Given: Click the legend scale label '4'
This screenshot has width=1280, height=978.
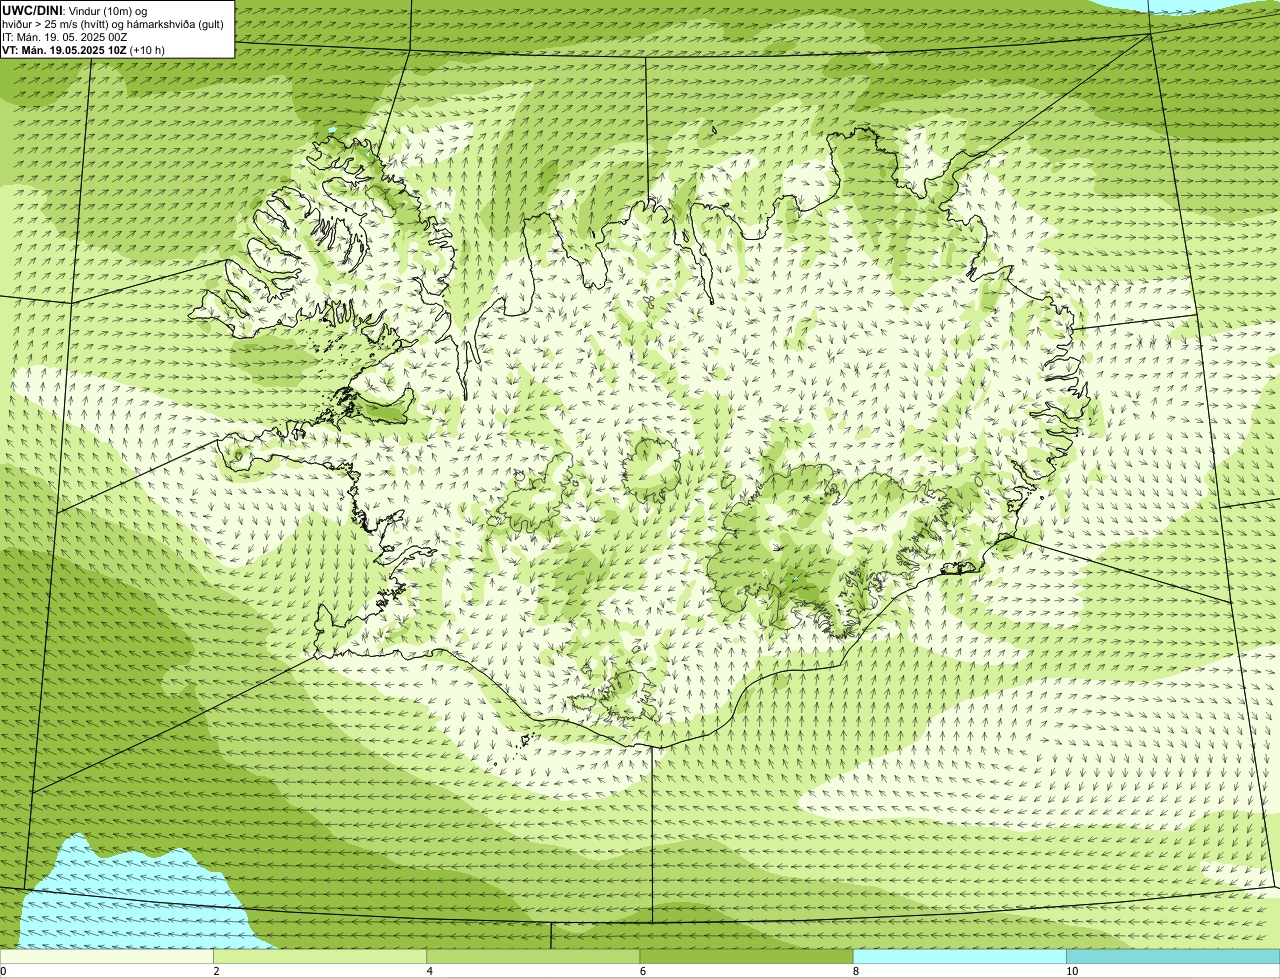Looking at the screenshot, I should click(430, 971).
